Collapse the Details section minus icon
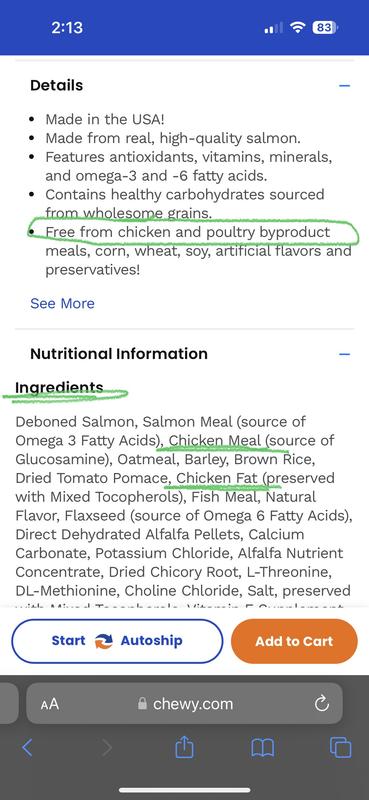This screenshot has width=369, height=800. [x=345, y=85]
